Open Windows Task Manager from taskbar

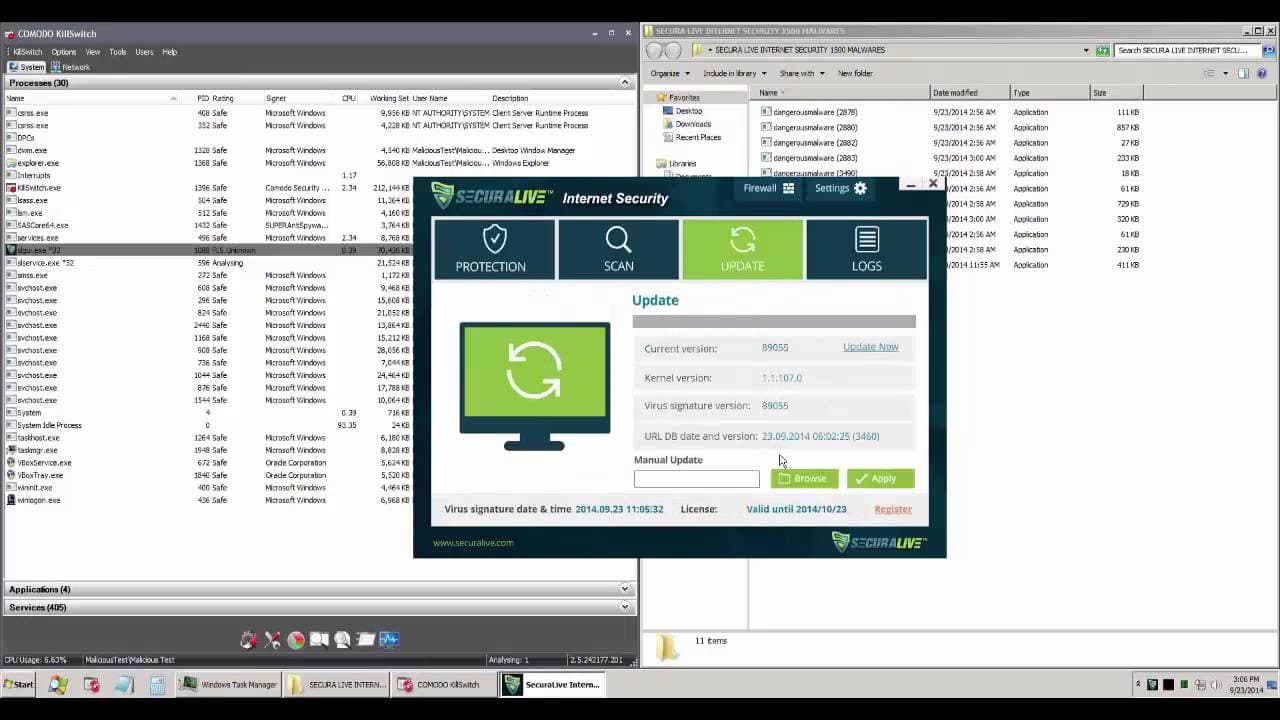click(x=229, y=685)
